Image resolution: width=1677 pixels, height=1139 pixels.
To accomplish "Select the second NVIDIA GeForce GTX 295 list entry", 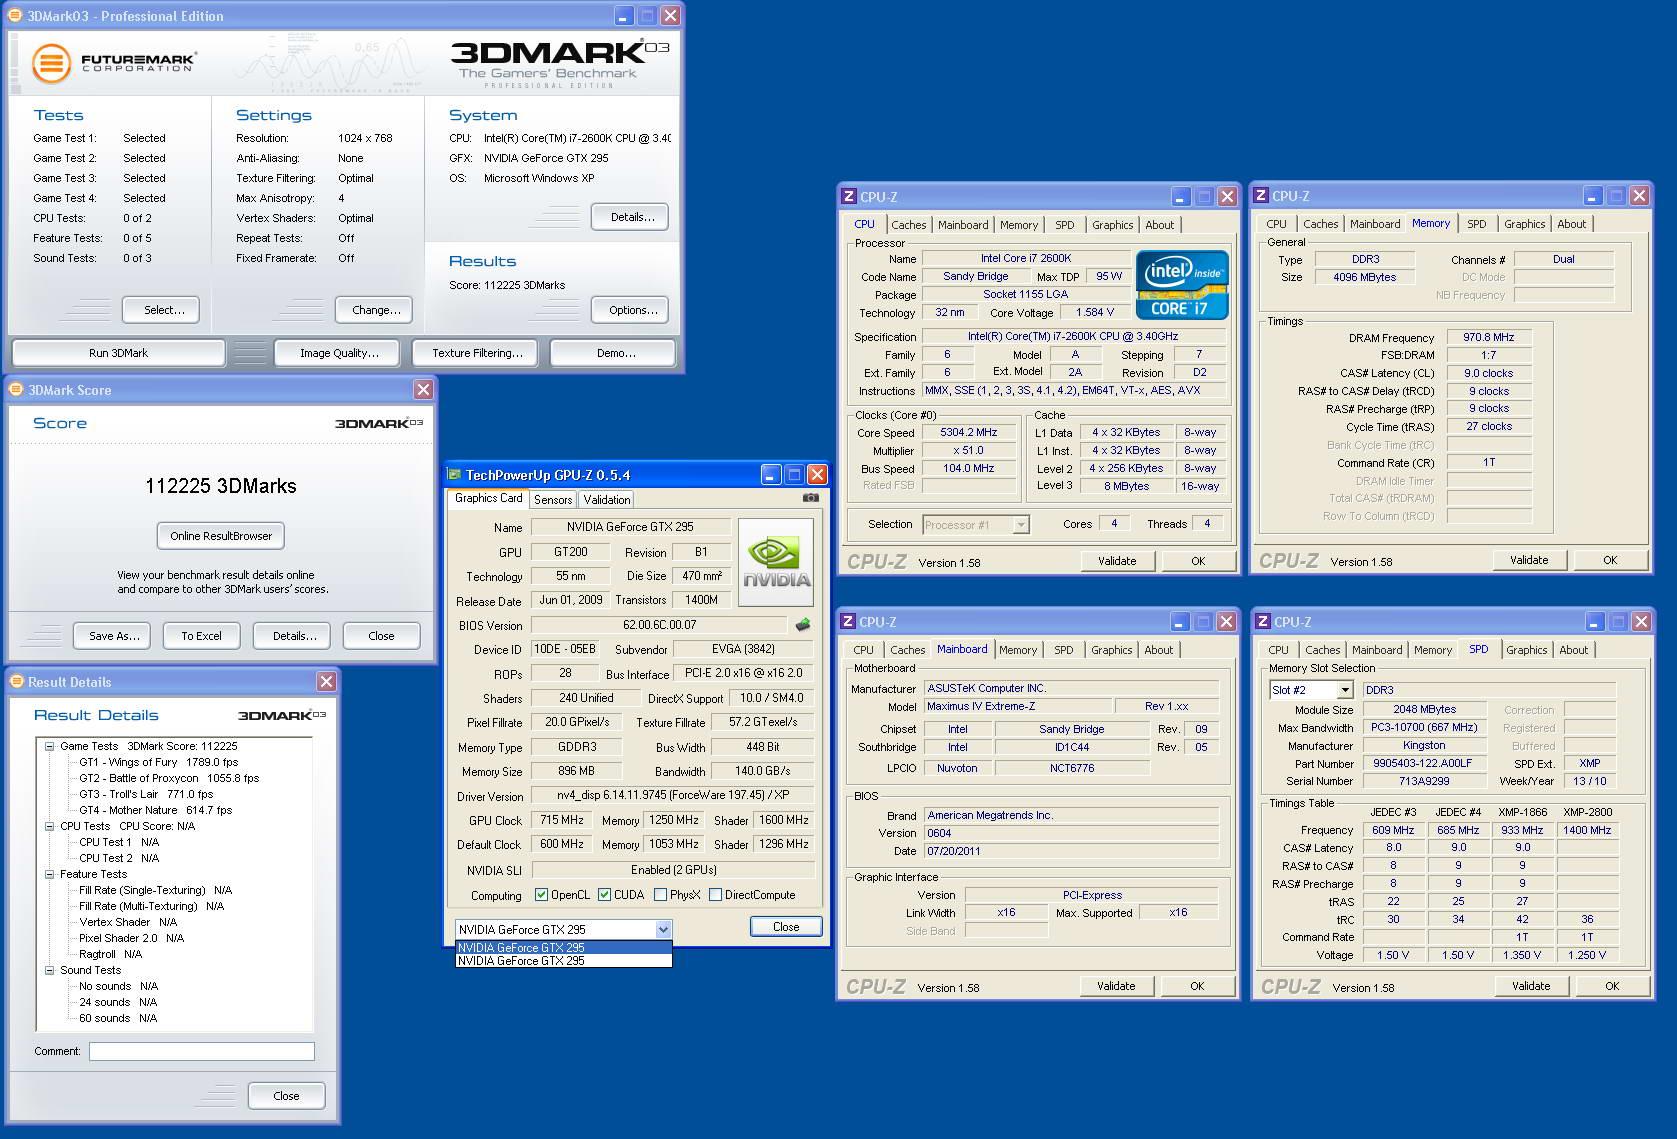I will (x=563, y=961).
